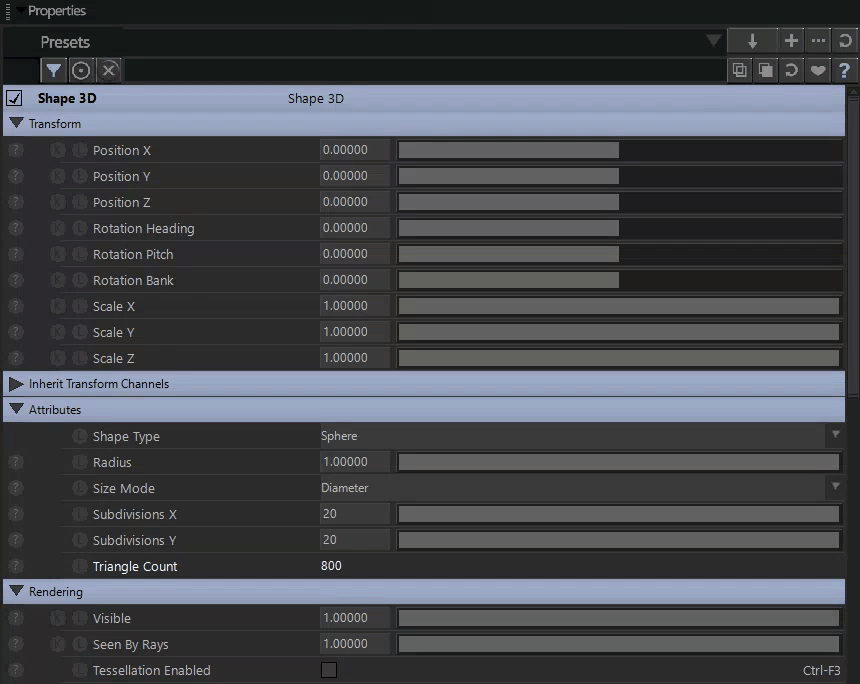Open the Presets dropdown arrow
This screenshot has width=860, height=684.
tap(714, 41)
